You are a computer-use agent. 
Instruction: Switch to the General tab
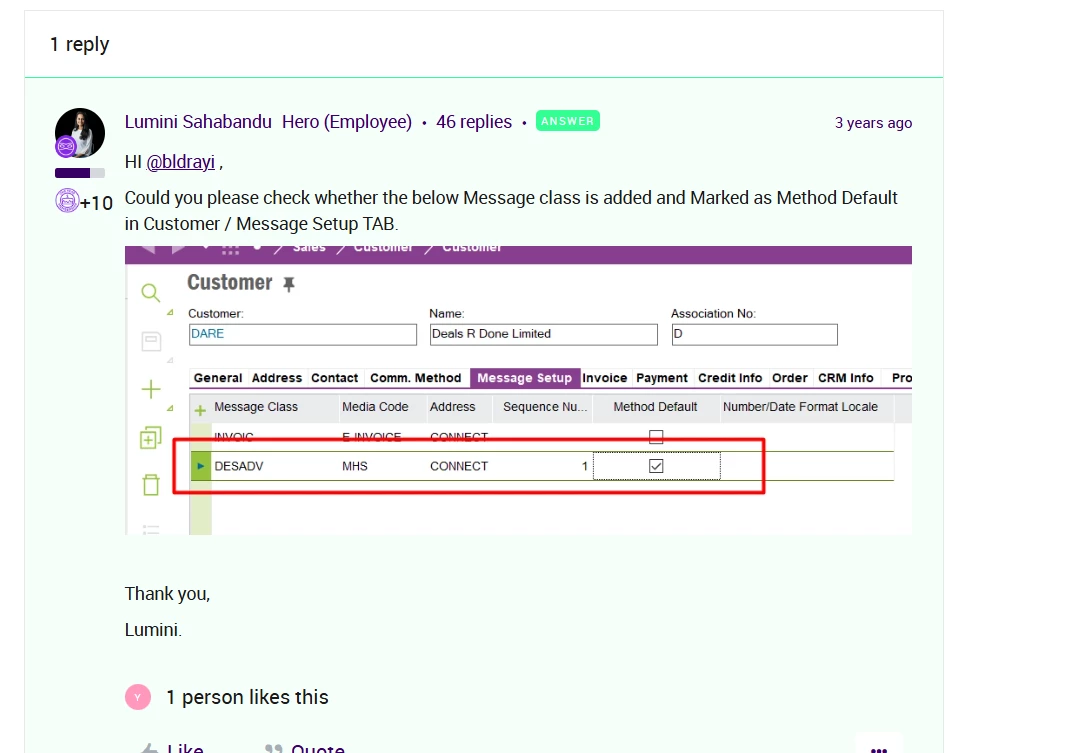[218, 378]
